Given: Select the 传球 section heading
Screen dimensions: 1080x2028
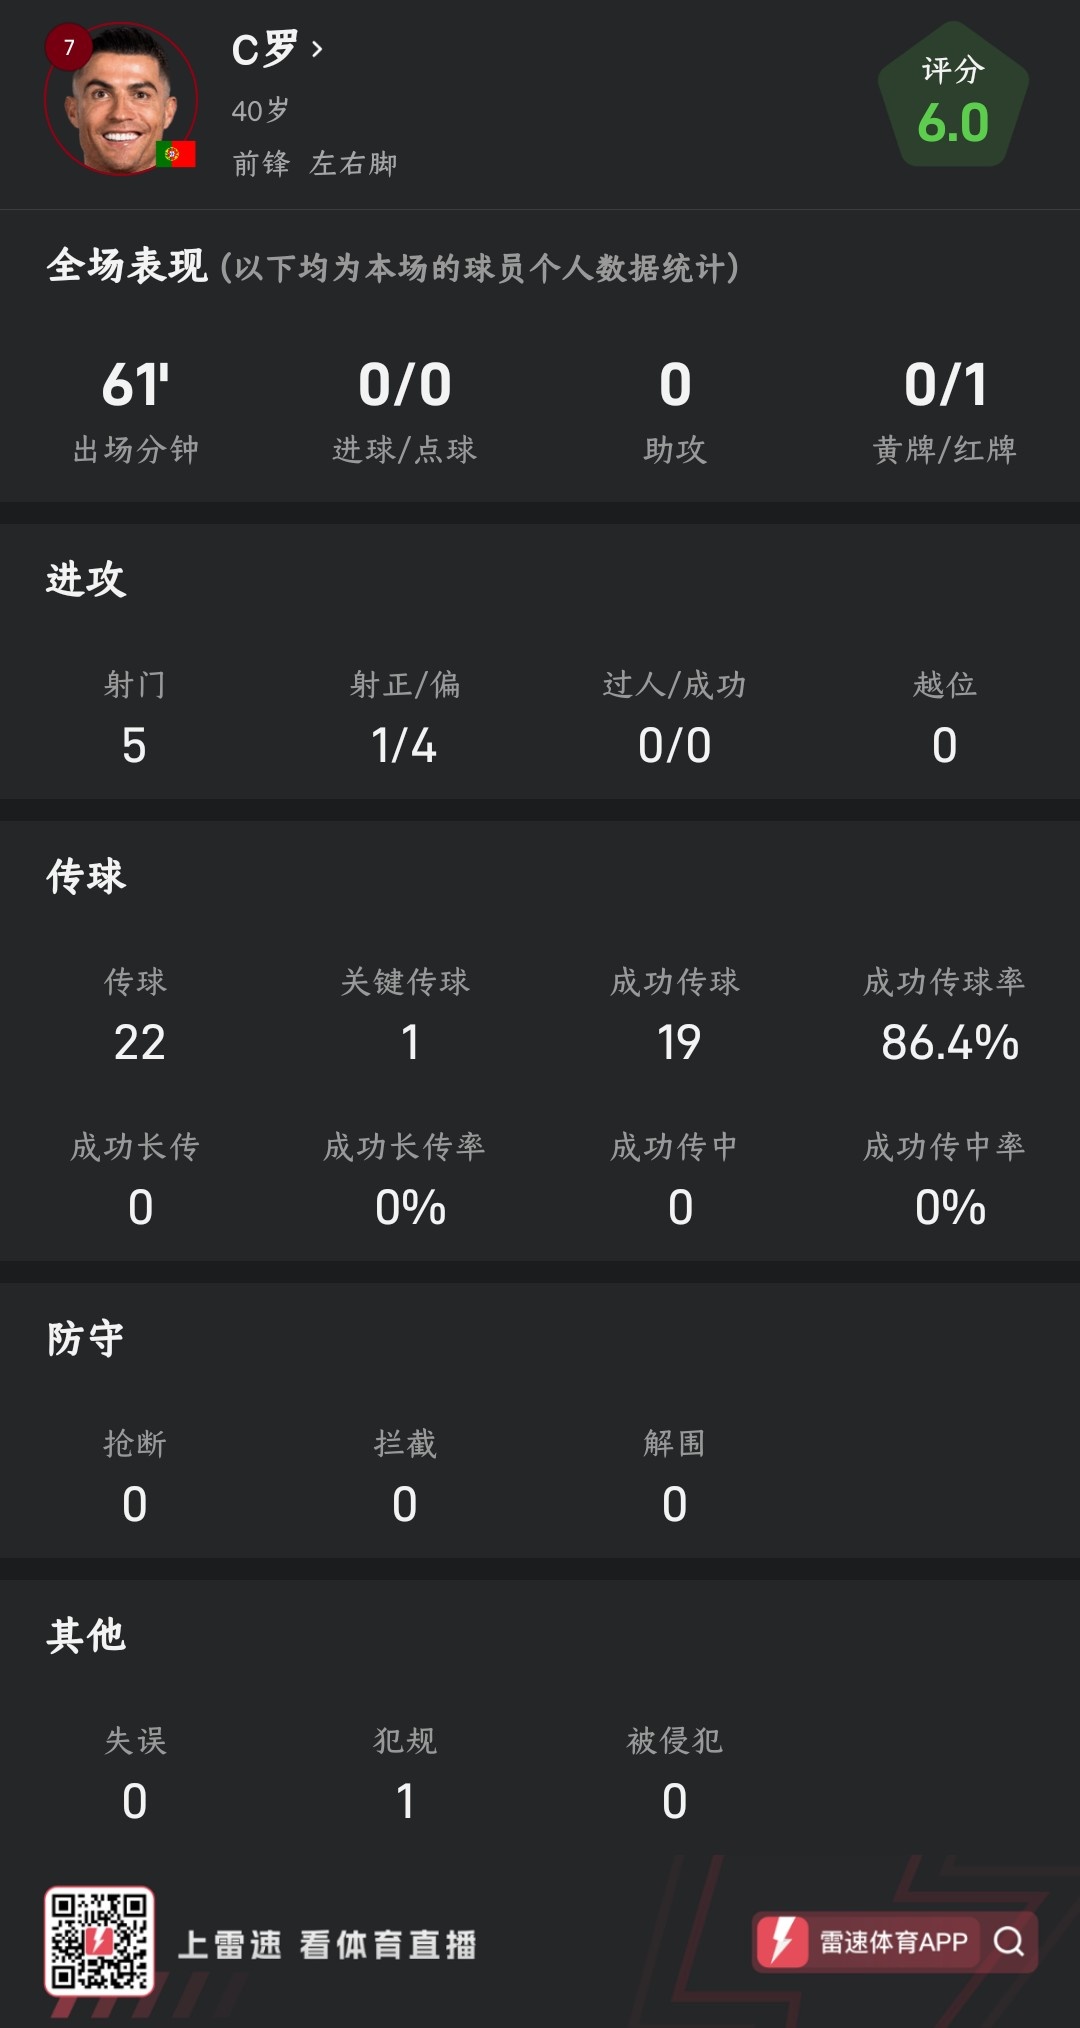Looking at the screenshot, I should [x=86, y=876].
